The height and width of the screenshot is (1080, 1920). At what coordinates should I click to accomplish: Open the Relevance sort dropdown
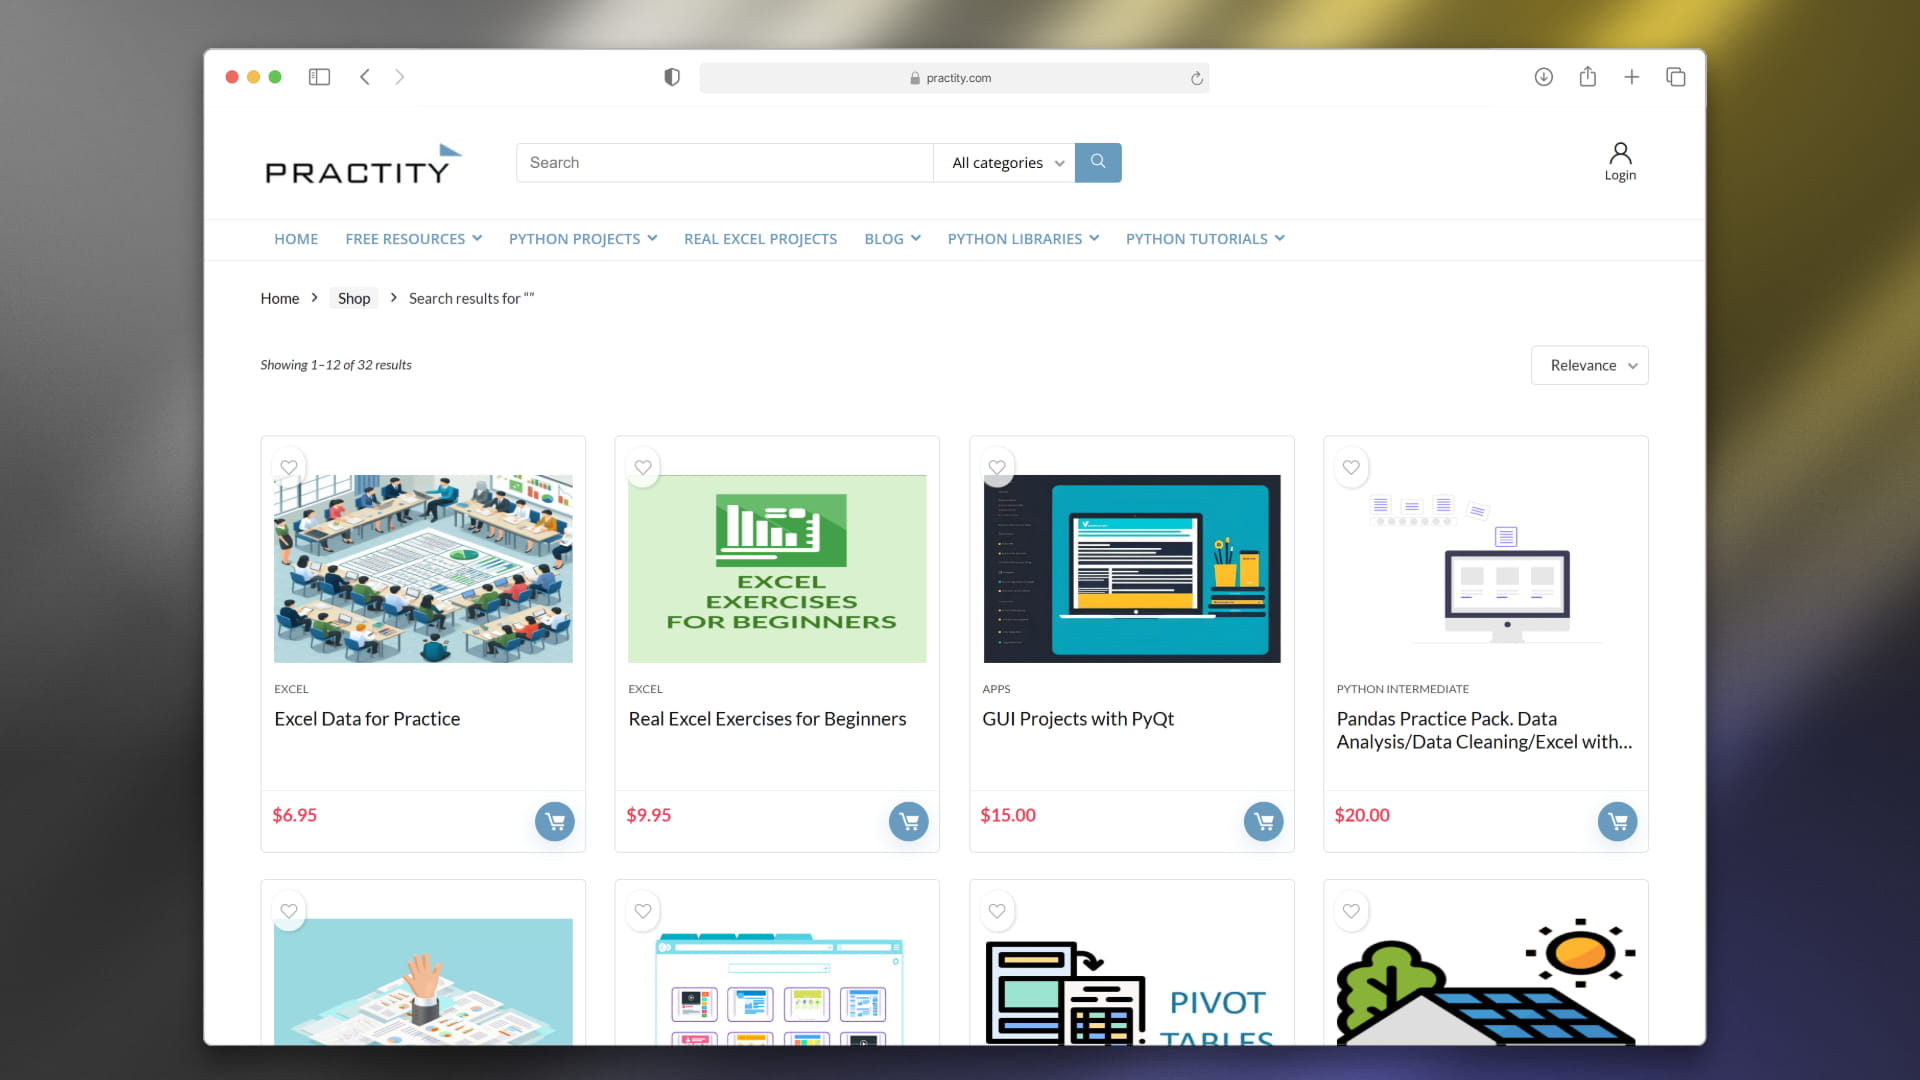pyautogui.click(x=1590, y=366)
